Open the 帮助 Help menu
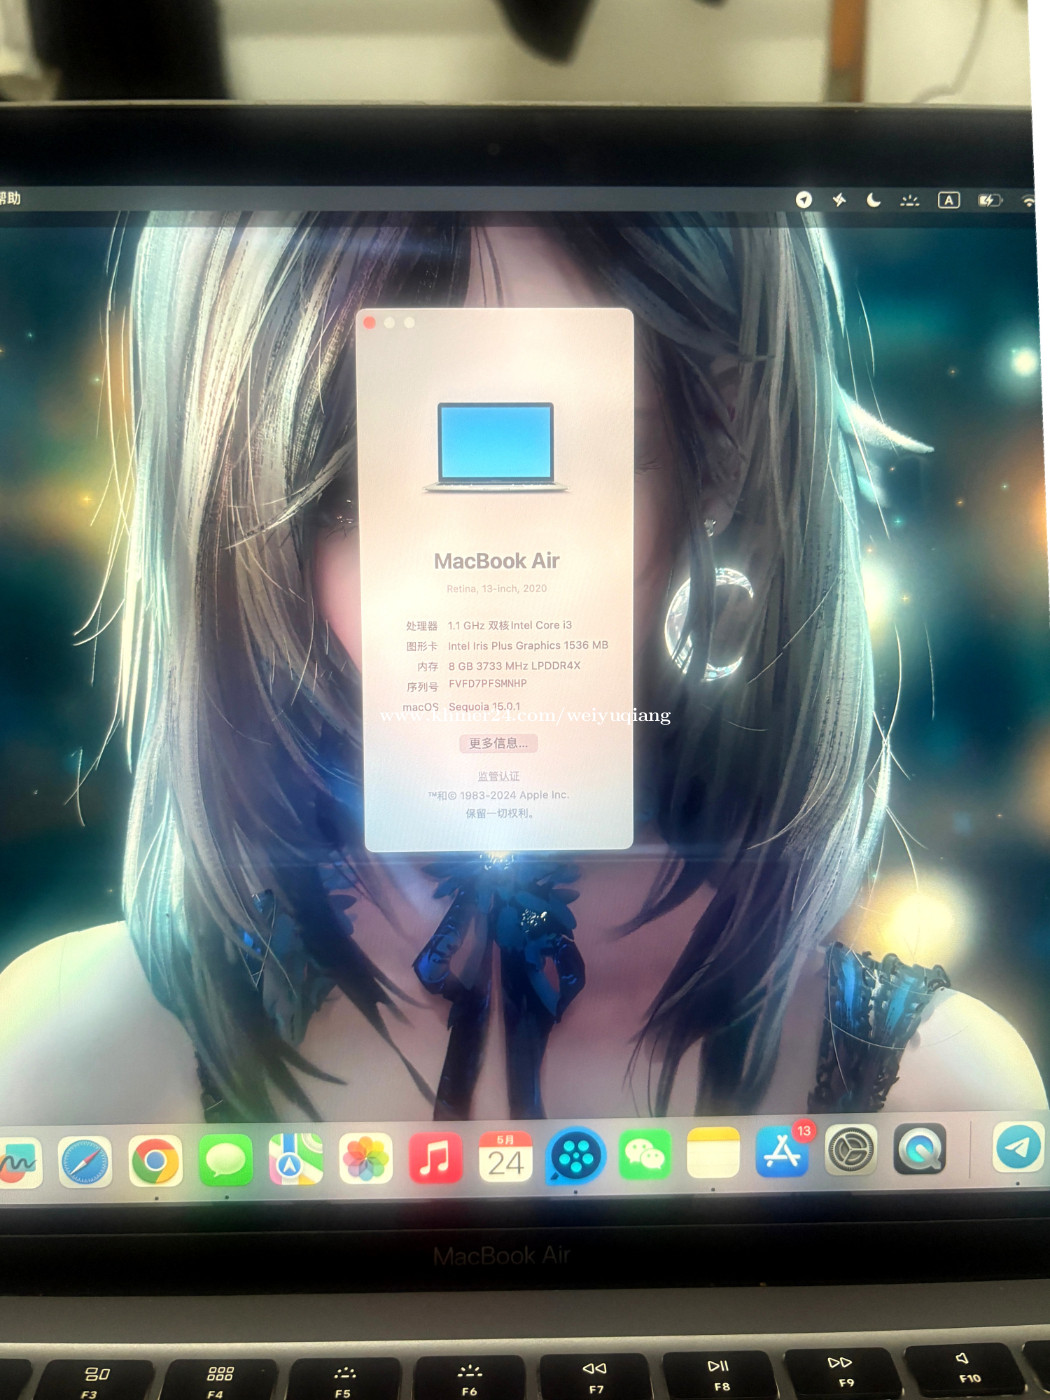Image resolution: width=1050 pixels, height=1400 pixels. 10,198
